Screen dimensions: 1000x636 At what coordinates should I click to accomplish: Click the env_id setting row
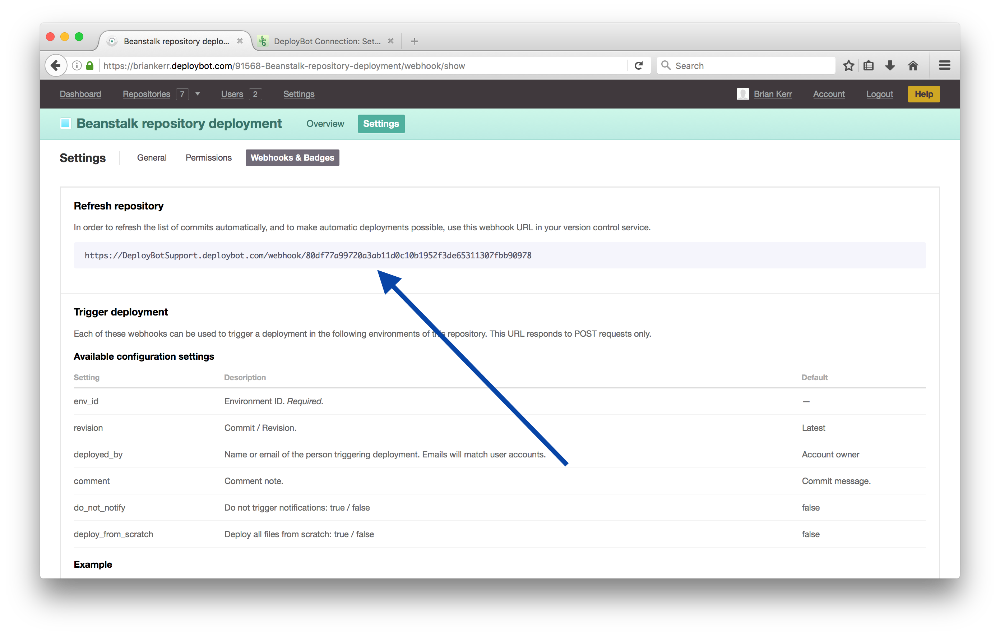point(499,401)
